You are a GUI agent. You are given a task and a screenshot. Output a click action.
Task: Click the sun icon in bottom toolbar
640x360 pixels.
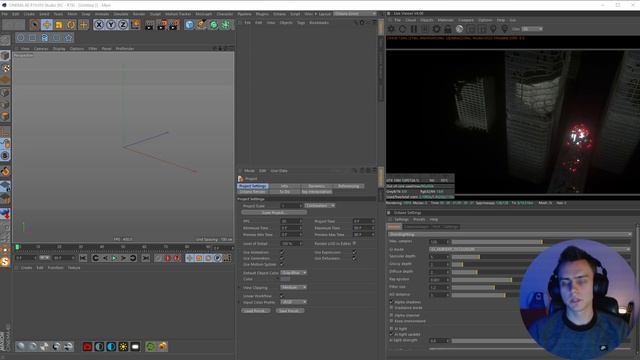(123, 347)
